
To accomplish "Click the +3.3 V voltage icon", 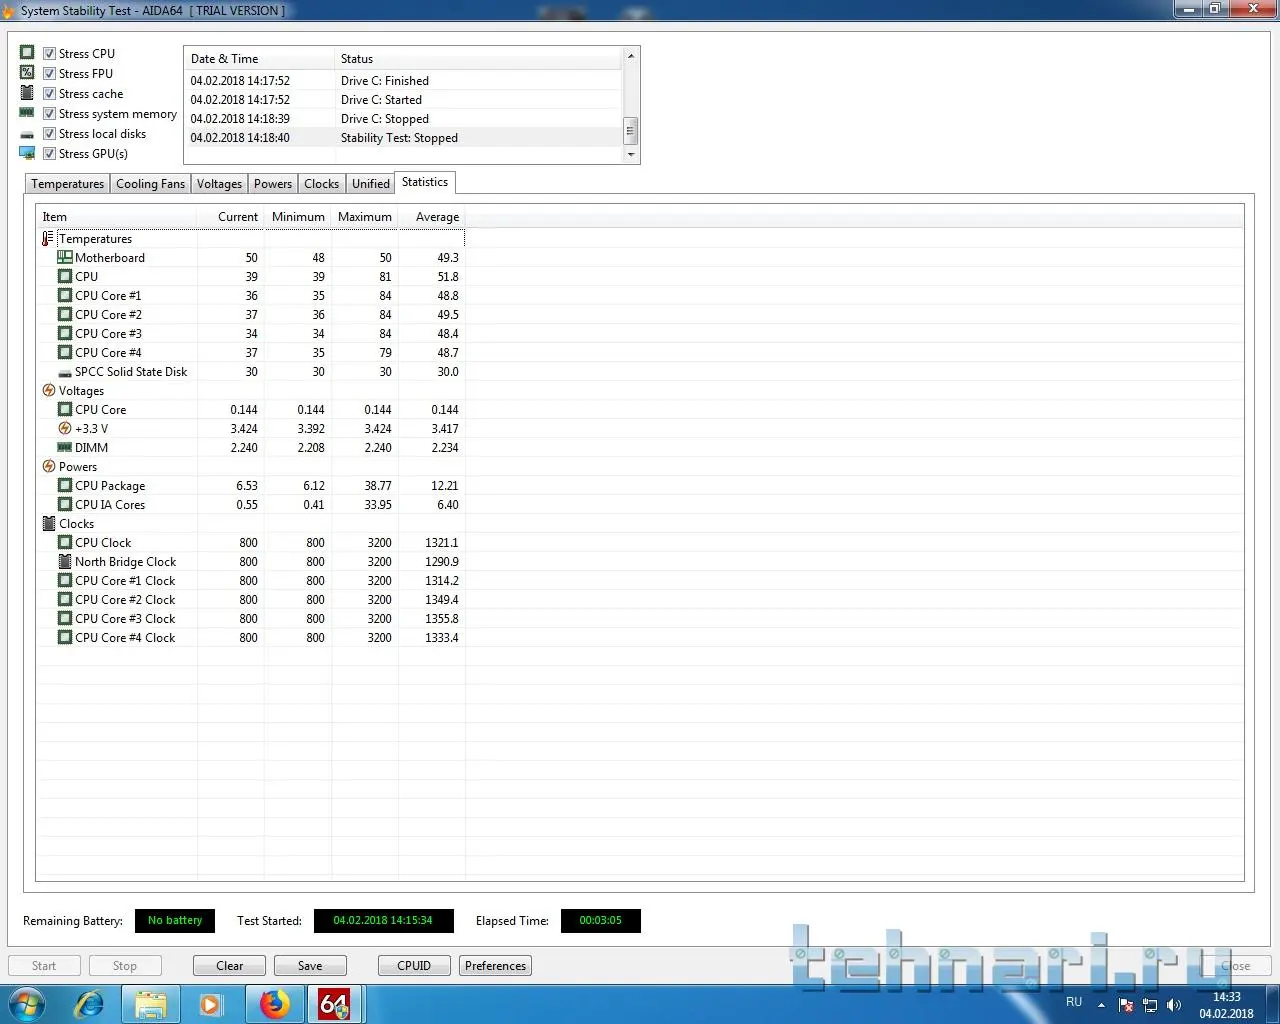I will click(65, 429).
